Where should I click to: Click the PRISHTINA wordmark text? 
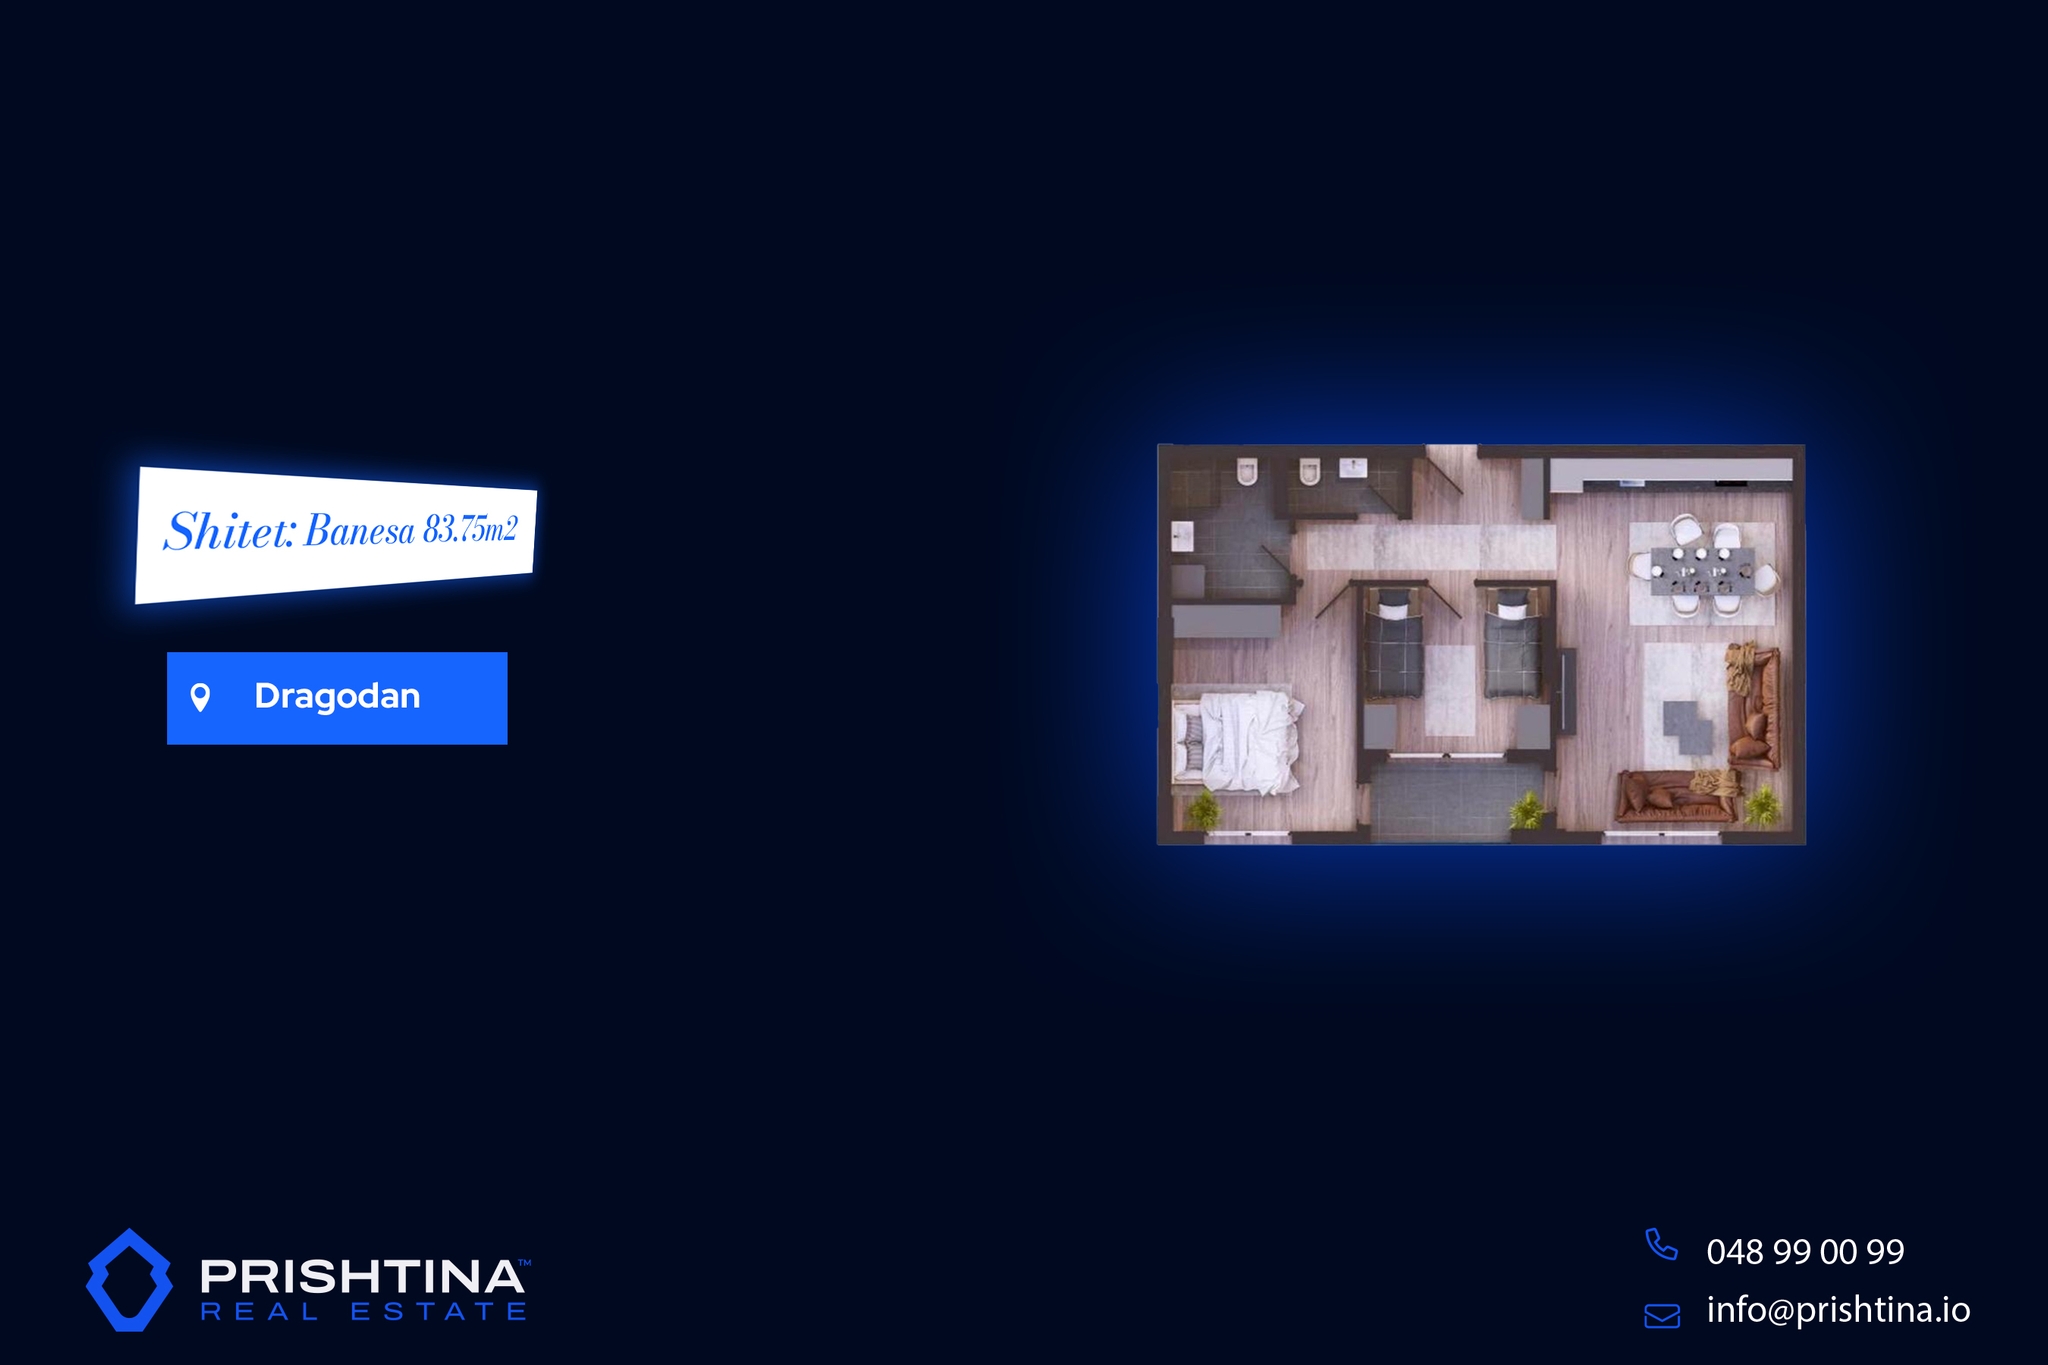(362, 1275)
